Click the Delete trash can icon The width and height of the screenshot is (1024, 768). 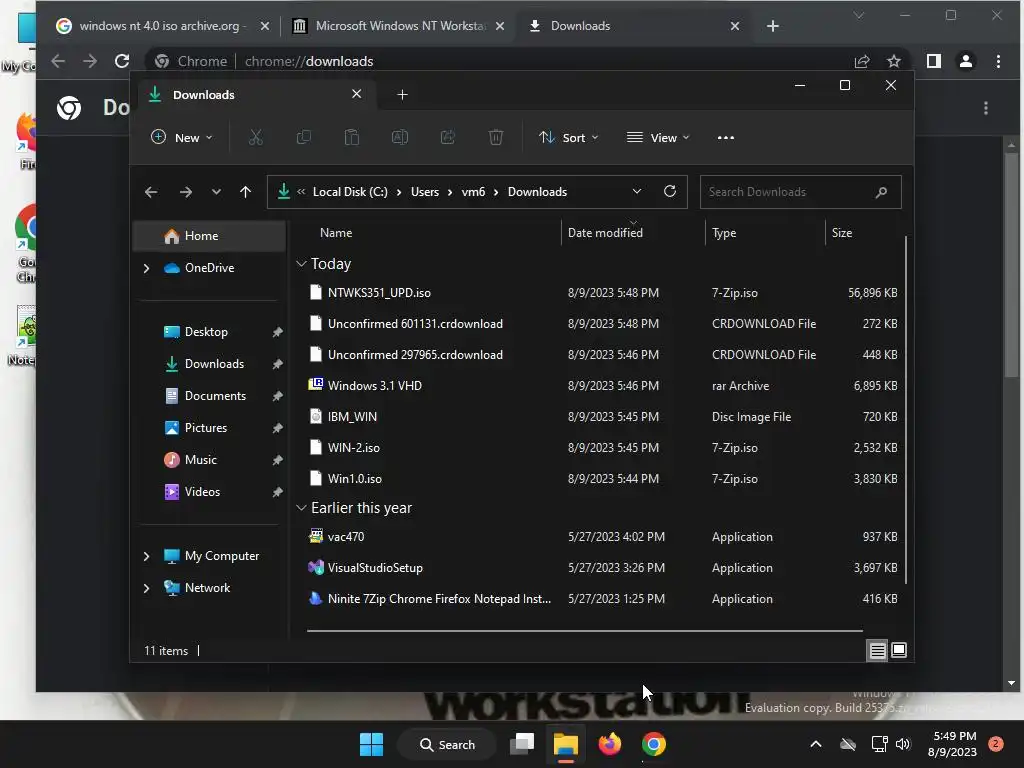tap(496, 138)
